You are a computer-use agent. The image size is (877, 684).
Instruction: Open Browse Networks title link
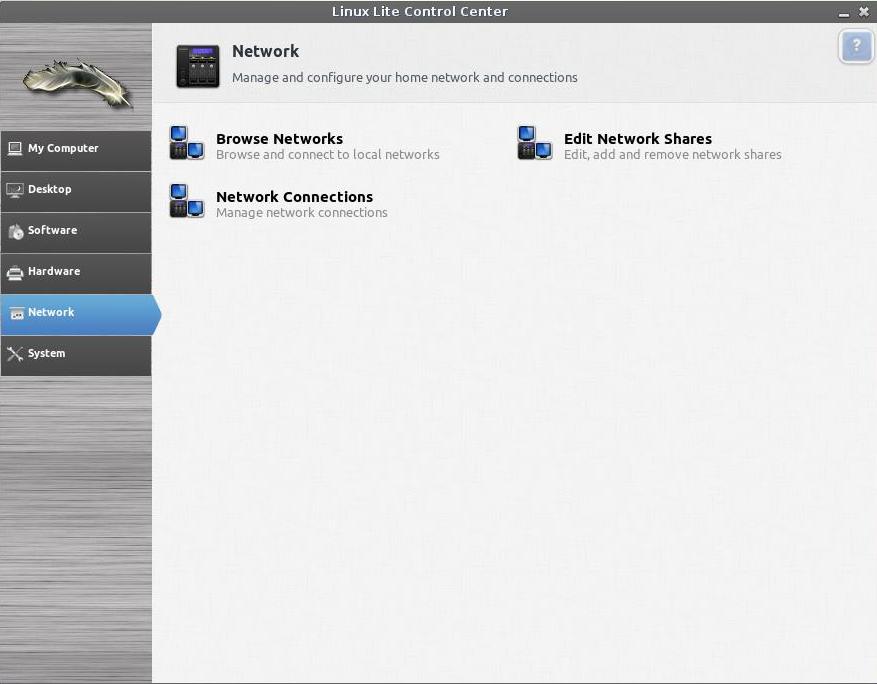[x=279, y=138]
